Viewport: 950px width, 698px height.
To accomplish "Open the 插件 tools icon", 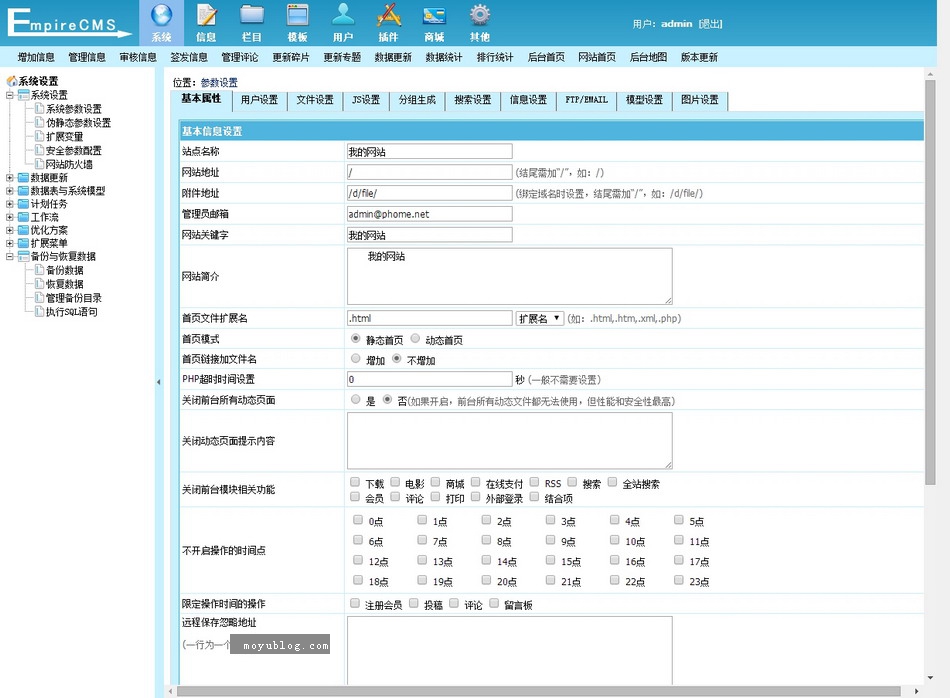I will click(389, 15).
